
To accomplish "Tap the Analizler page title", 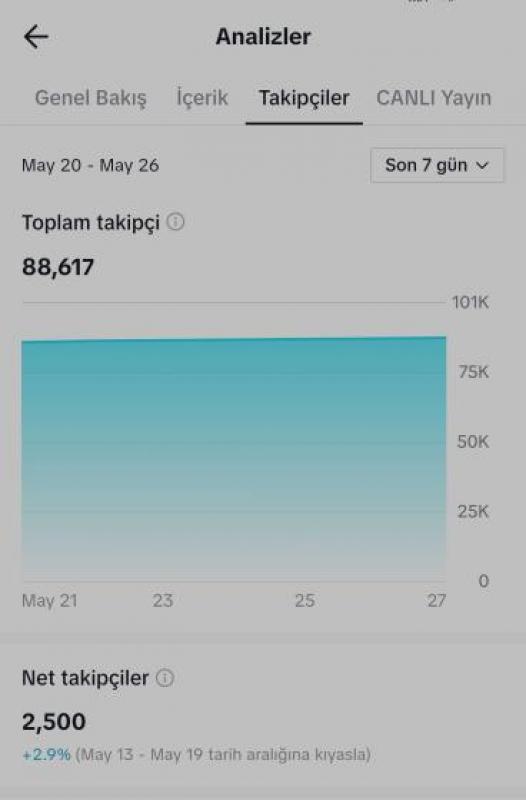I will tap(263, 37).
